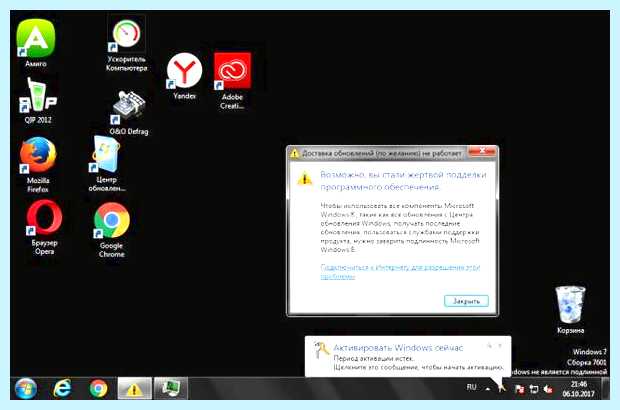Open Adobe Creative Cloud desktop shortcut

(232, 81)
